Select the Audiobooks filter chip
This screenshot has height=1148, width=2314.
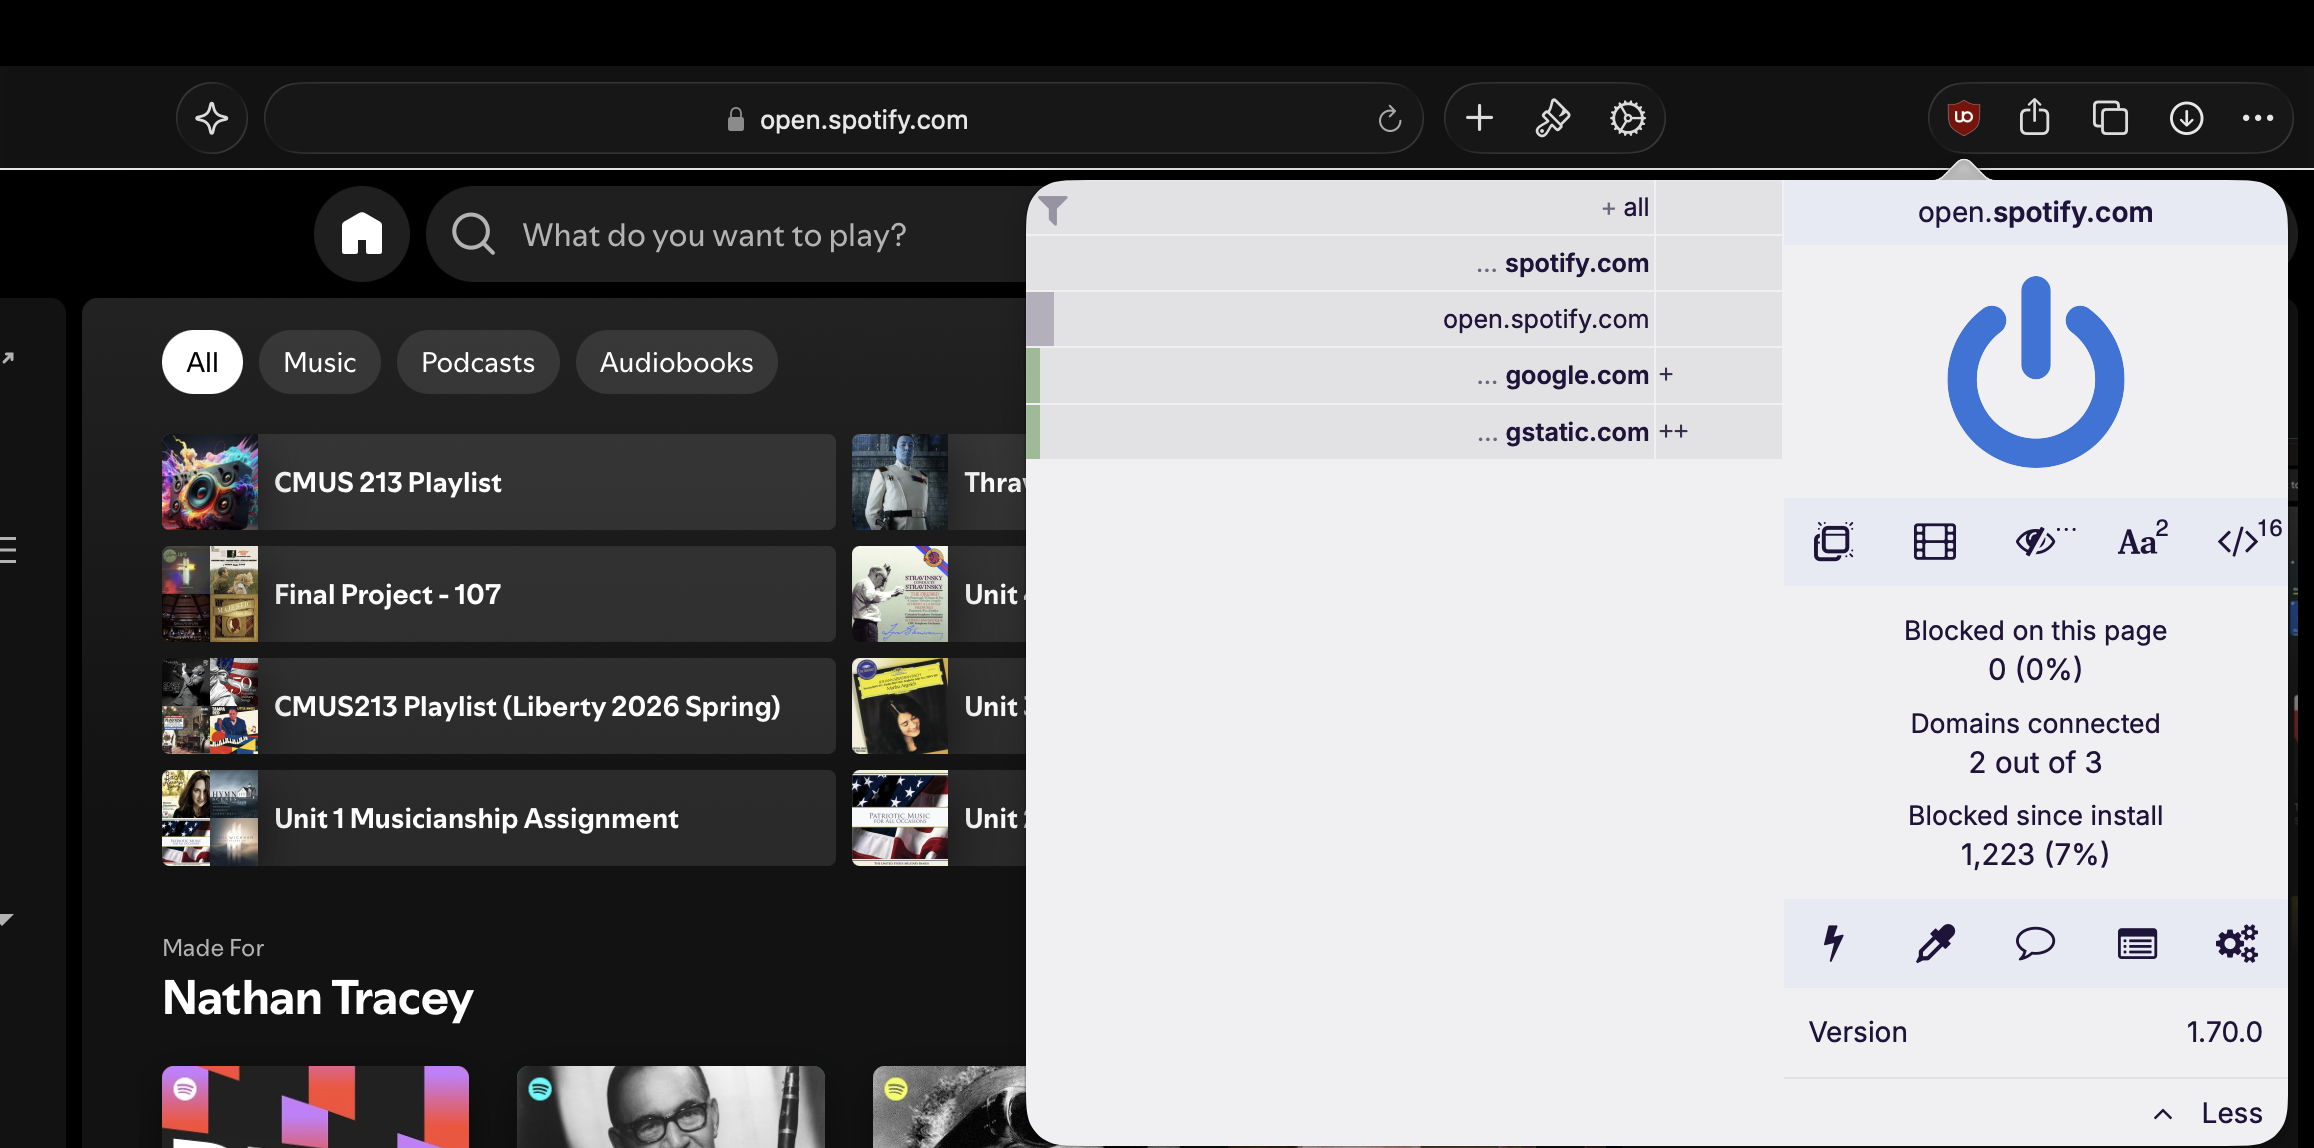click(676, 362)
